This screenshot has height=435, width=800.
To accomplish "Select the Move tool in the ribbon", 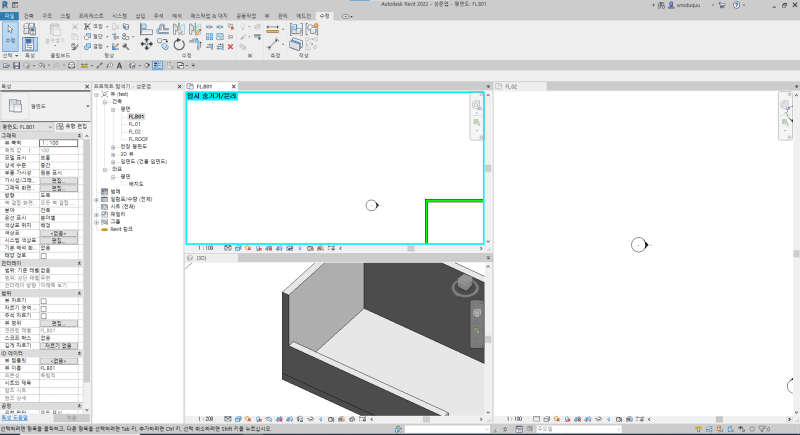I will pyautogui.click(x=146, y=44).
